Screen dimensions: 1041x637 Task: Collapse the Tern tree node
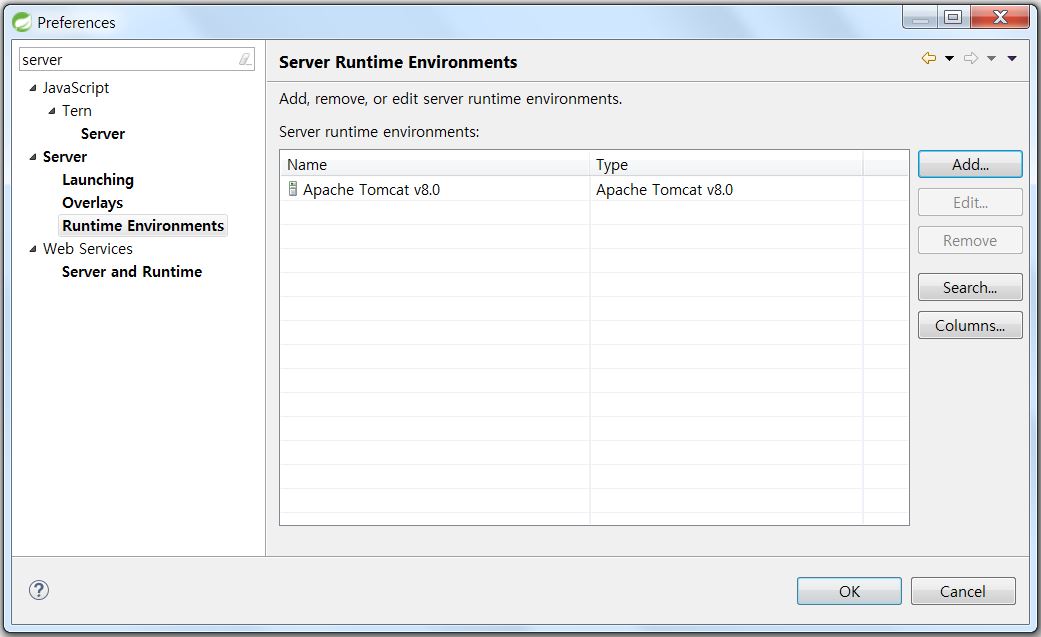[x=52, y=111]
